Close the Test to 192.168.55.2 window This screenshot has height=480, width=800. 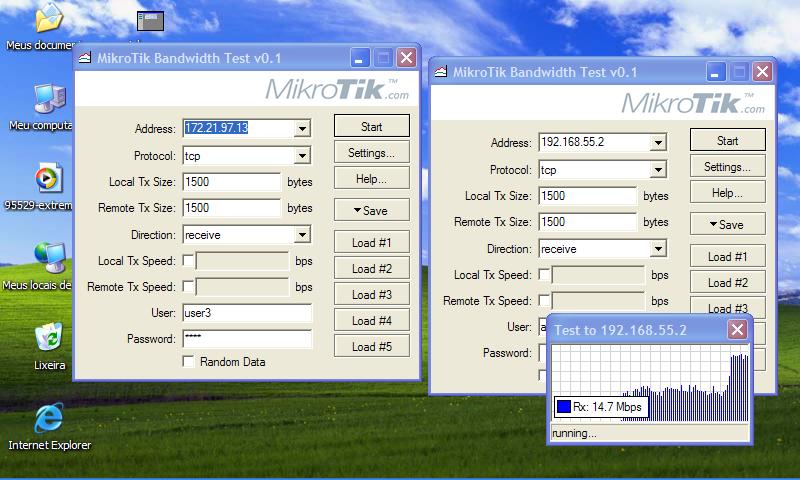pyautogui.click(x=737, y=330)
